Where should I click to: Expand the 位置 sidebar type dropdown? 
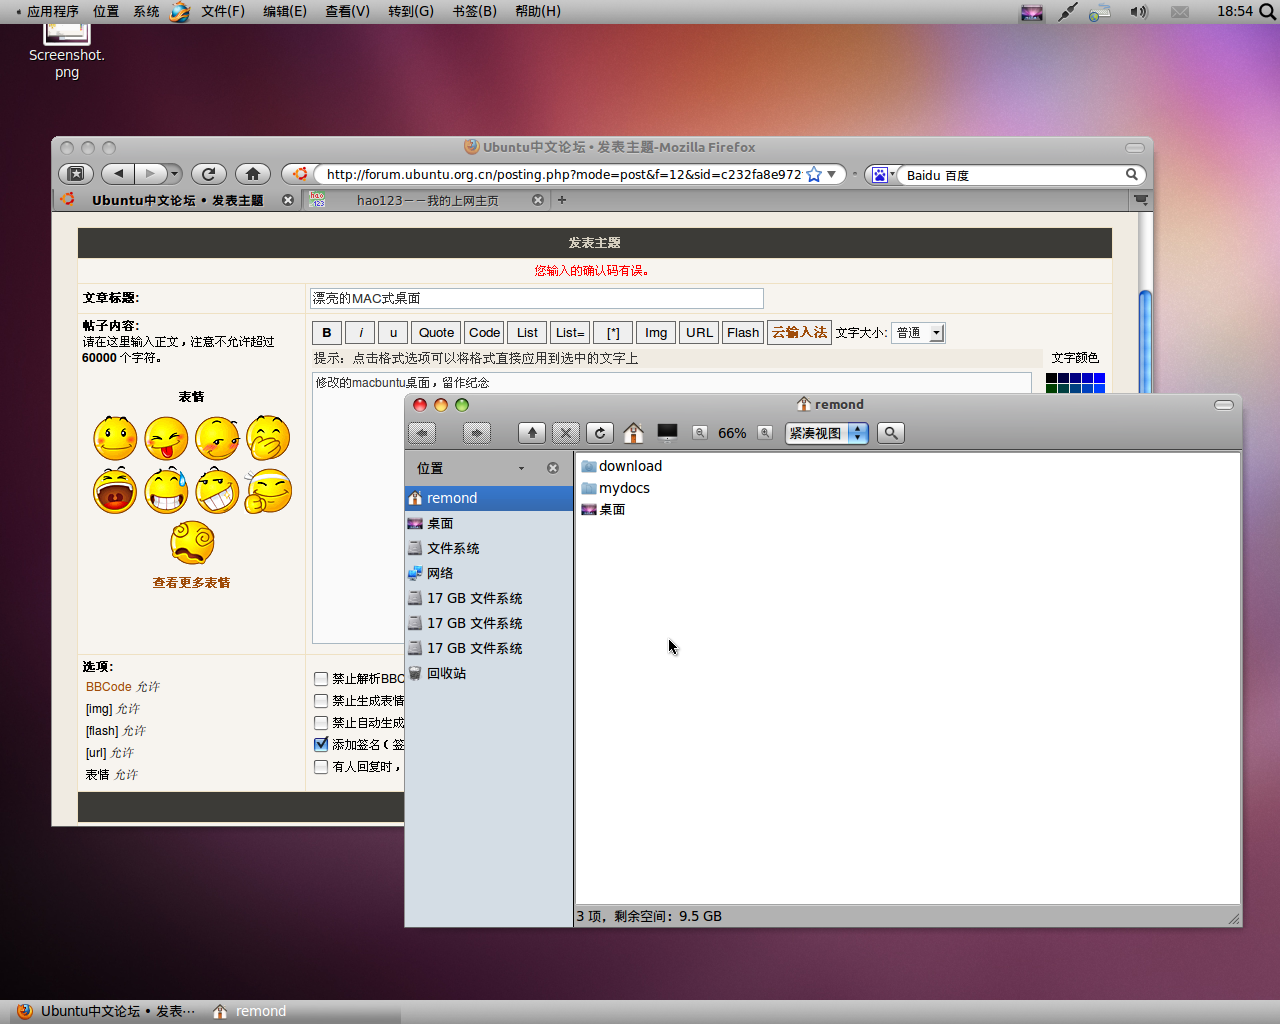[x=521, y=468]
